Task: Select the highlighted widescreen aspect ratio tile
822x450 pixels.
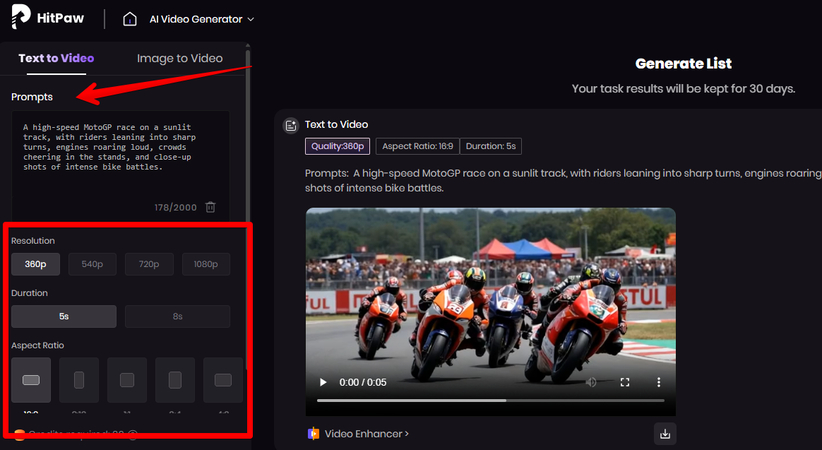Action: pos(31,380)
